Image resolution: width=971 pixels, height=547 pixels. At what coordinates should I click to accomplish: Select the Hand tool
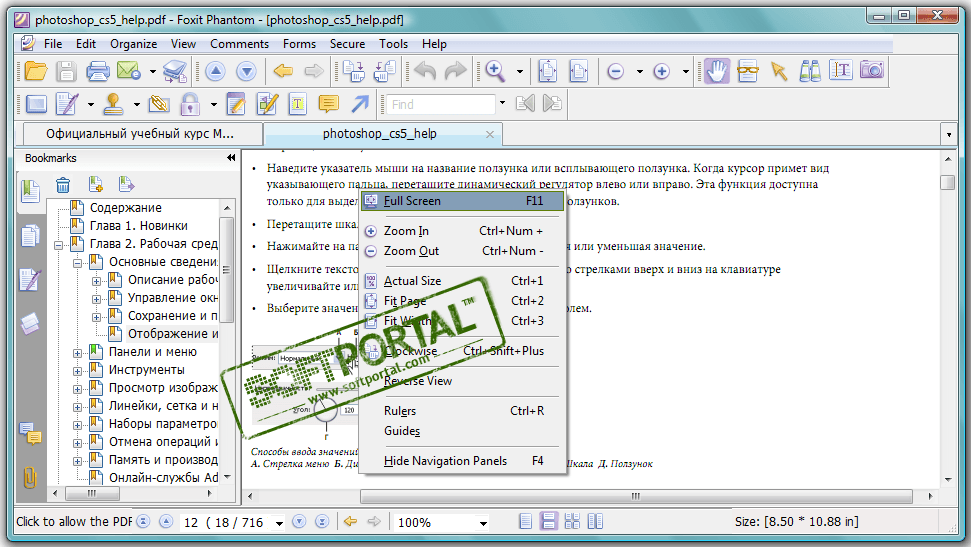(716, 71)
